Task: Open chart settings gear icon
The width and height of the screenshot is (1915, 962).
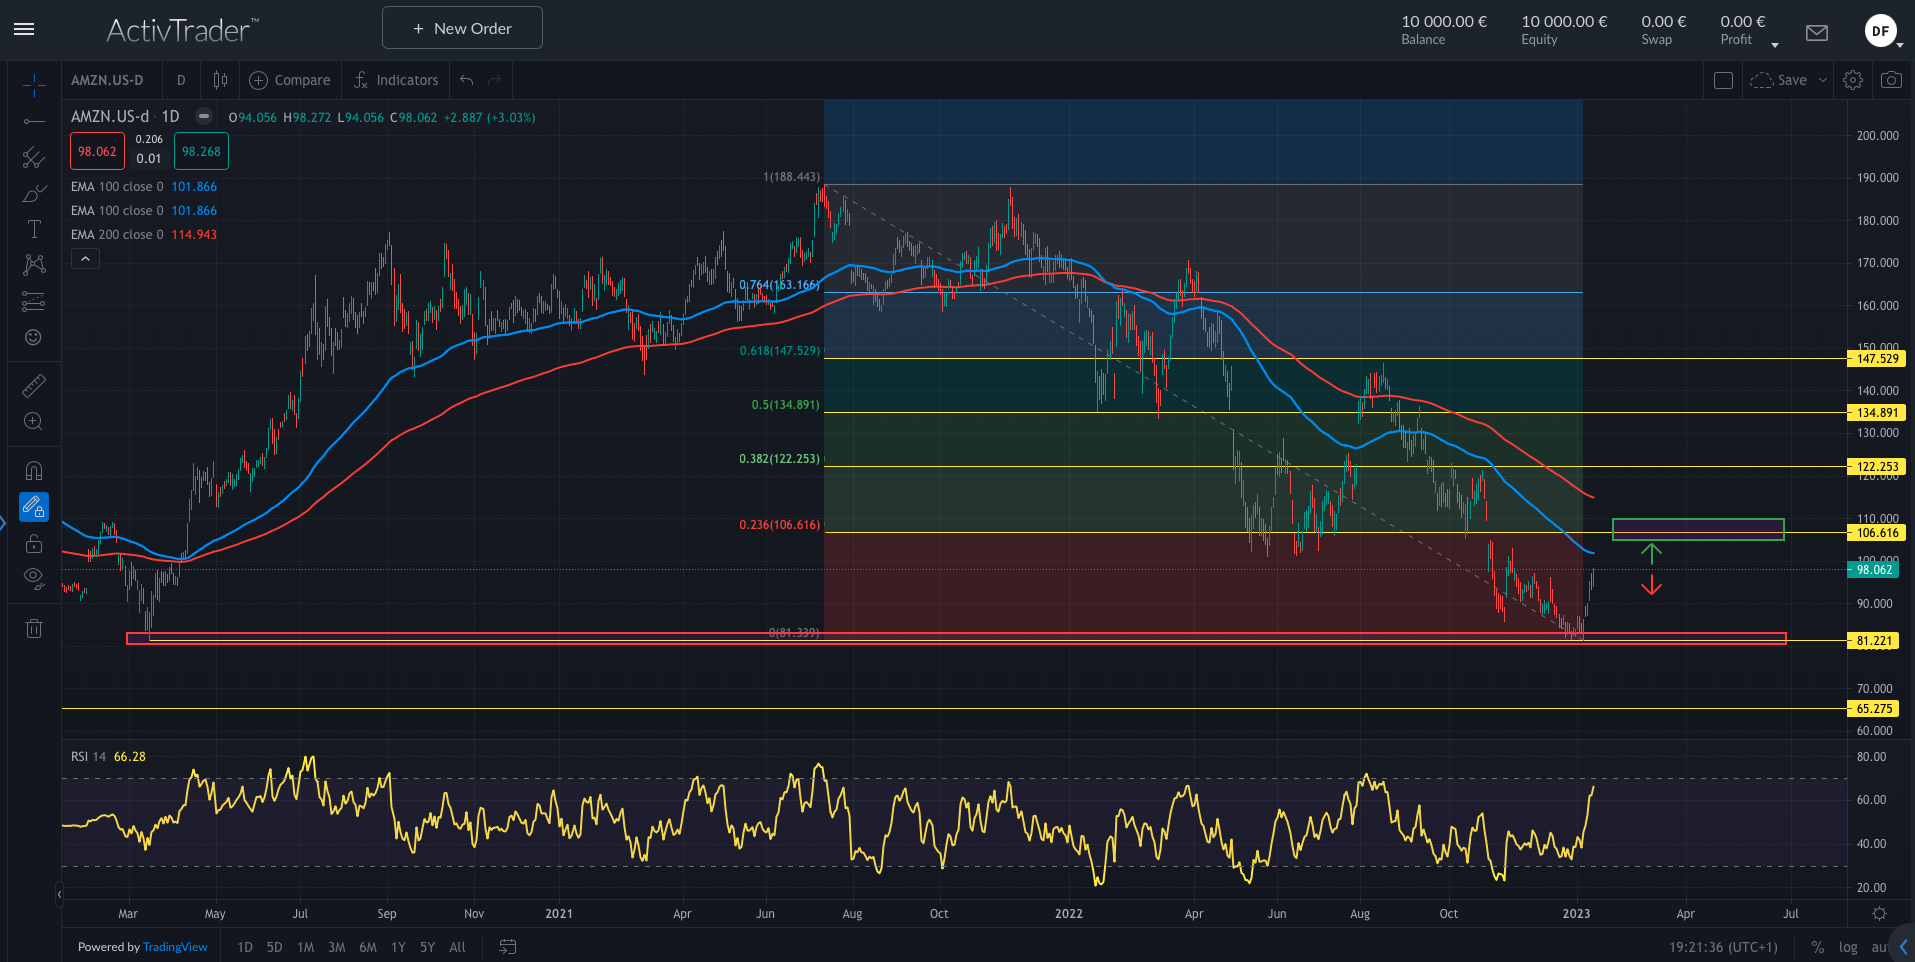Action: point(1852,80)
